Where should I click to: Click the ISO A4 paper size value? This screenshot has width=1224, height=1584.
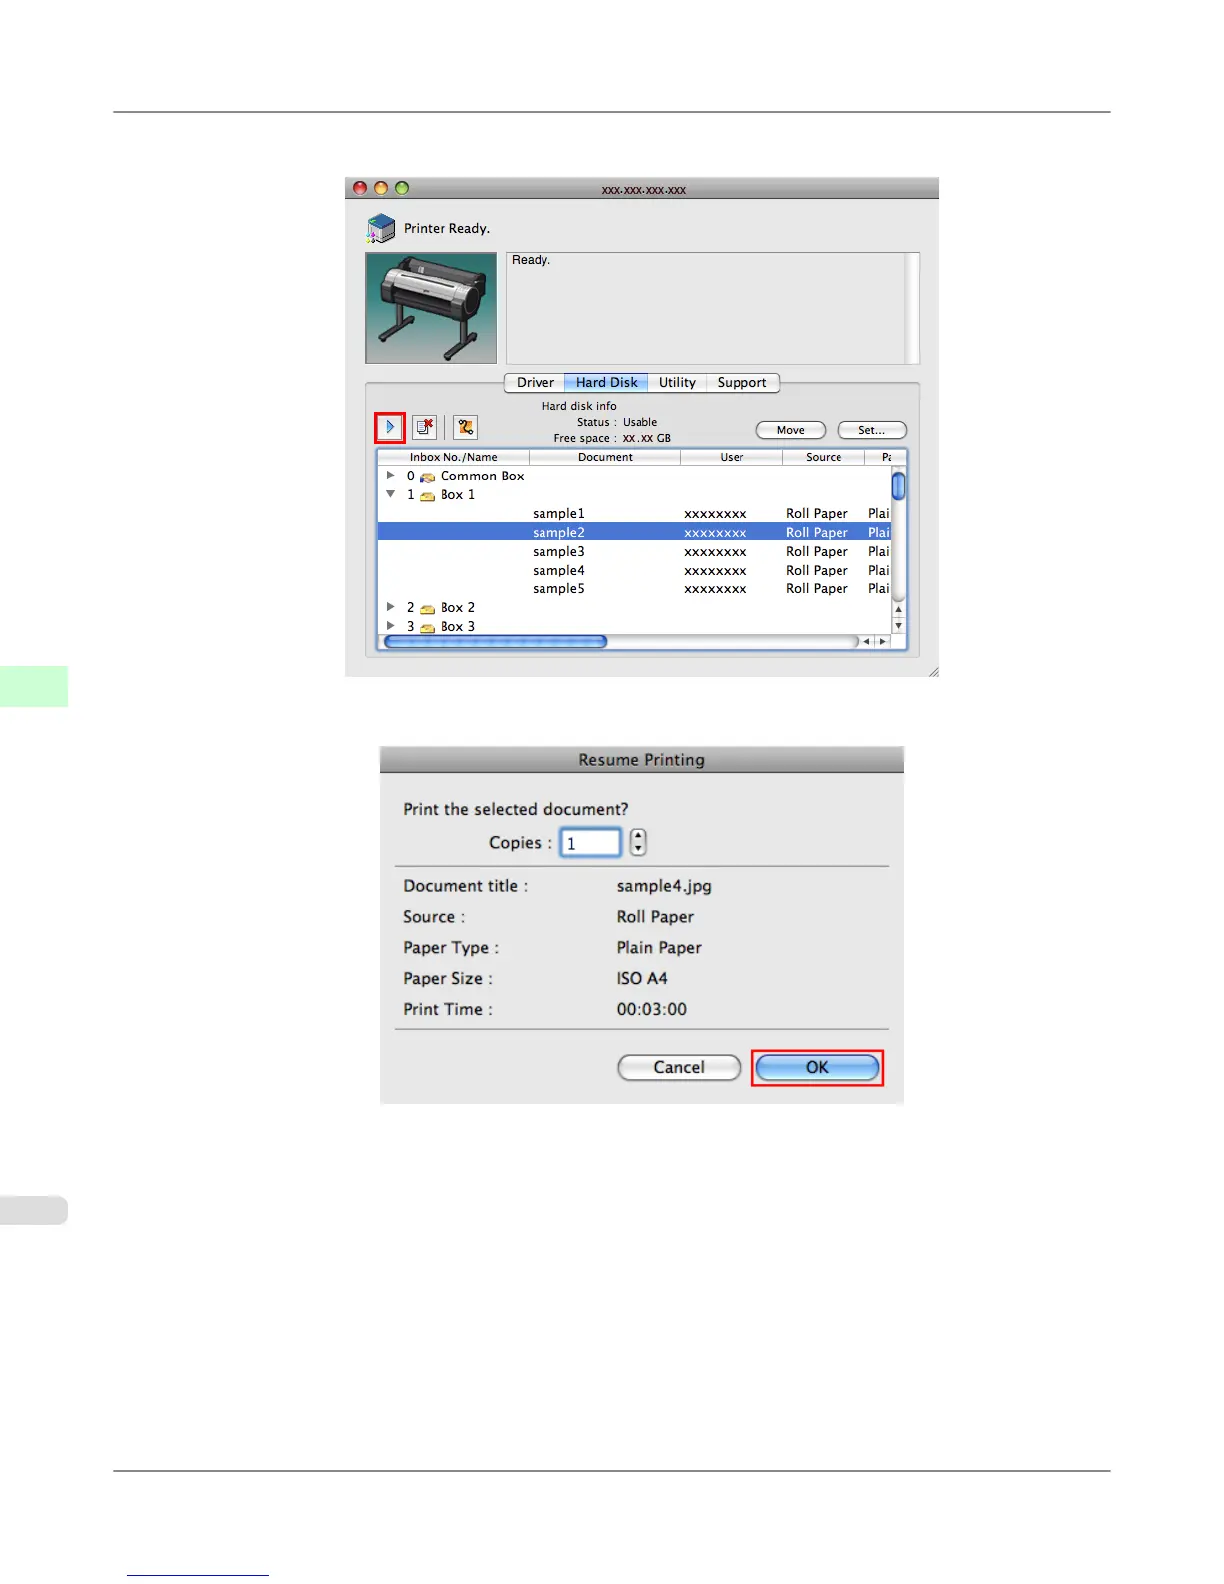click(642, 979)
